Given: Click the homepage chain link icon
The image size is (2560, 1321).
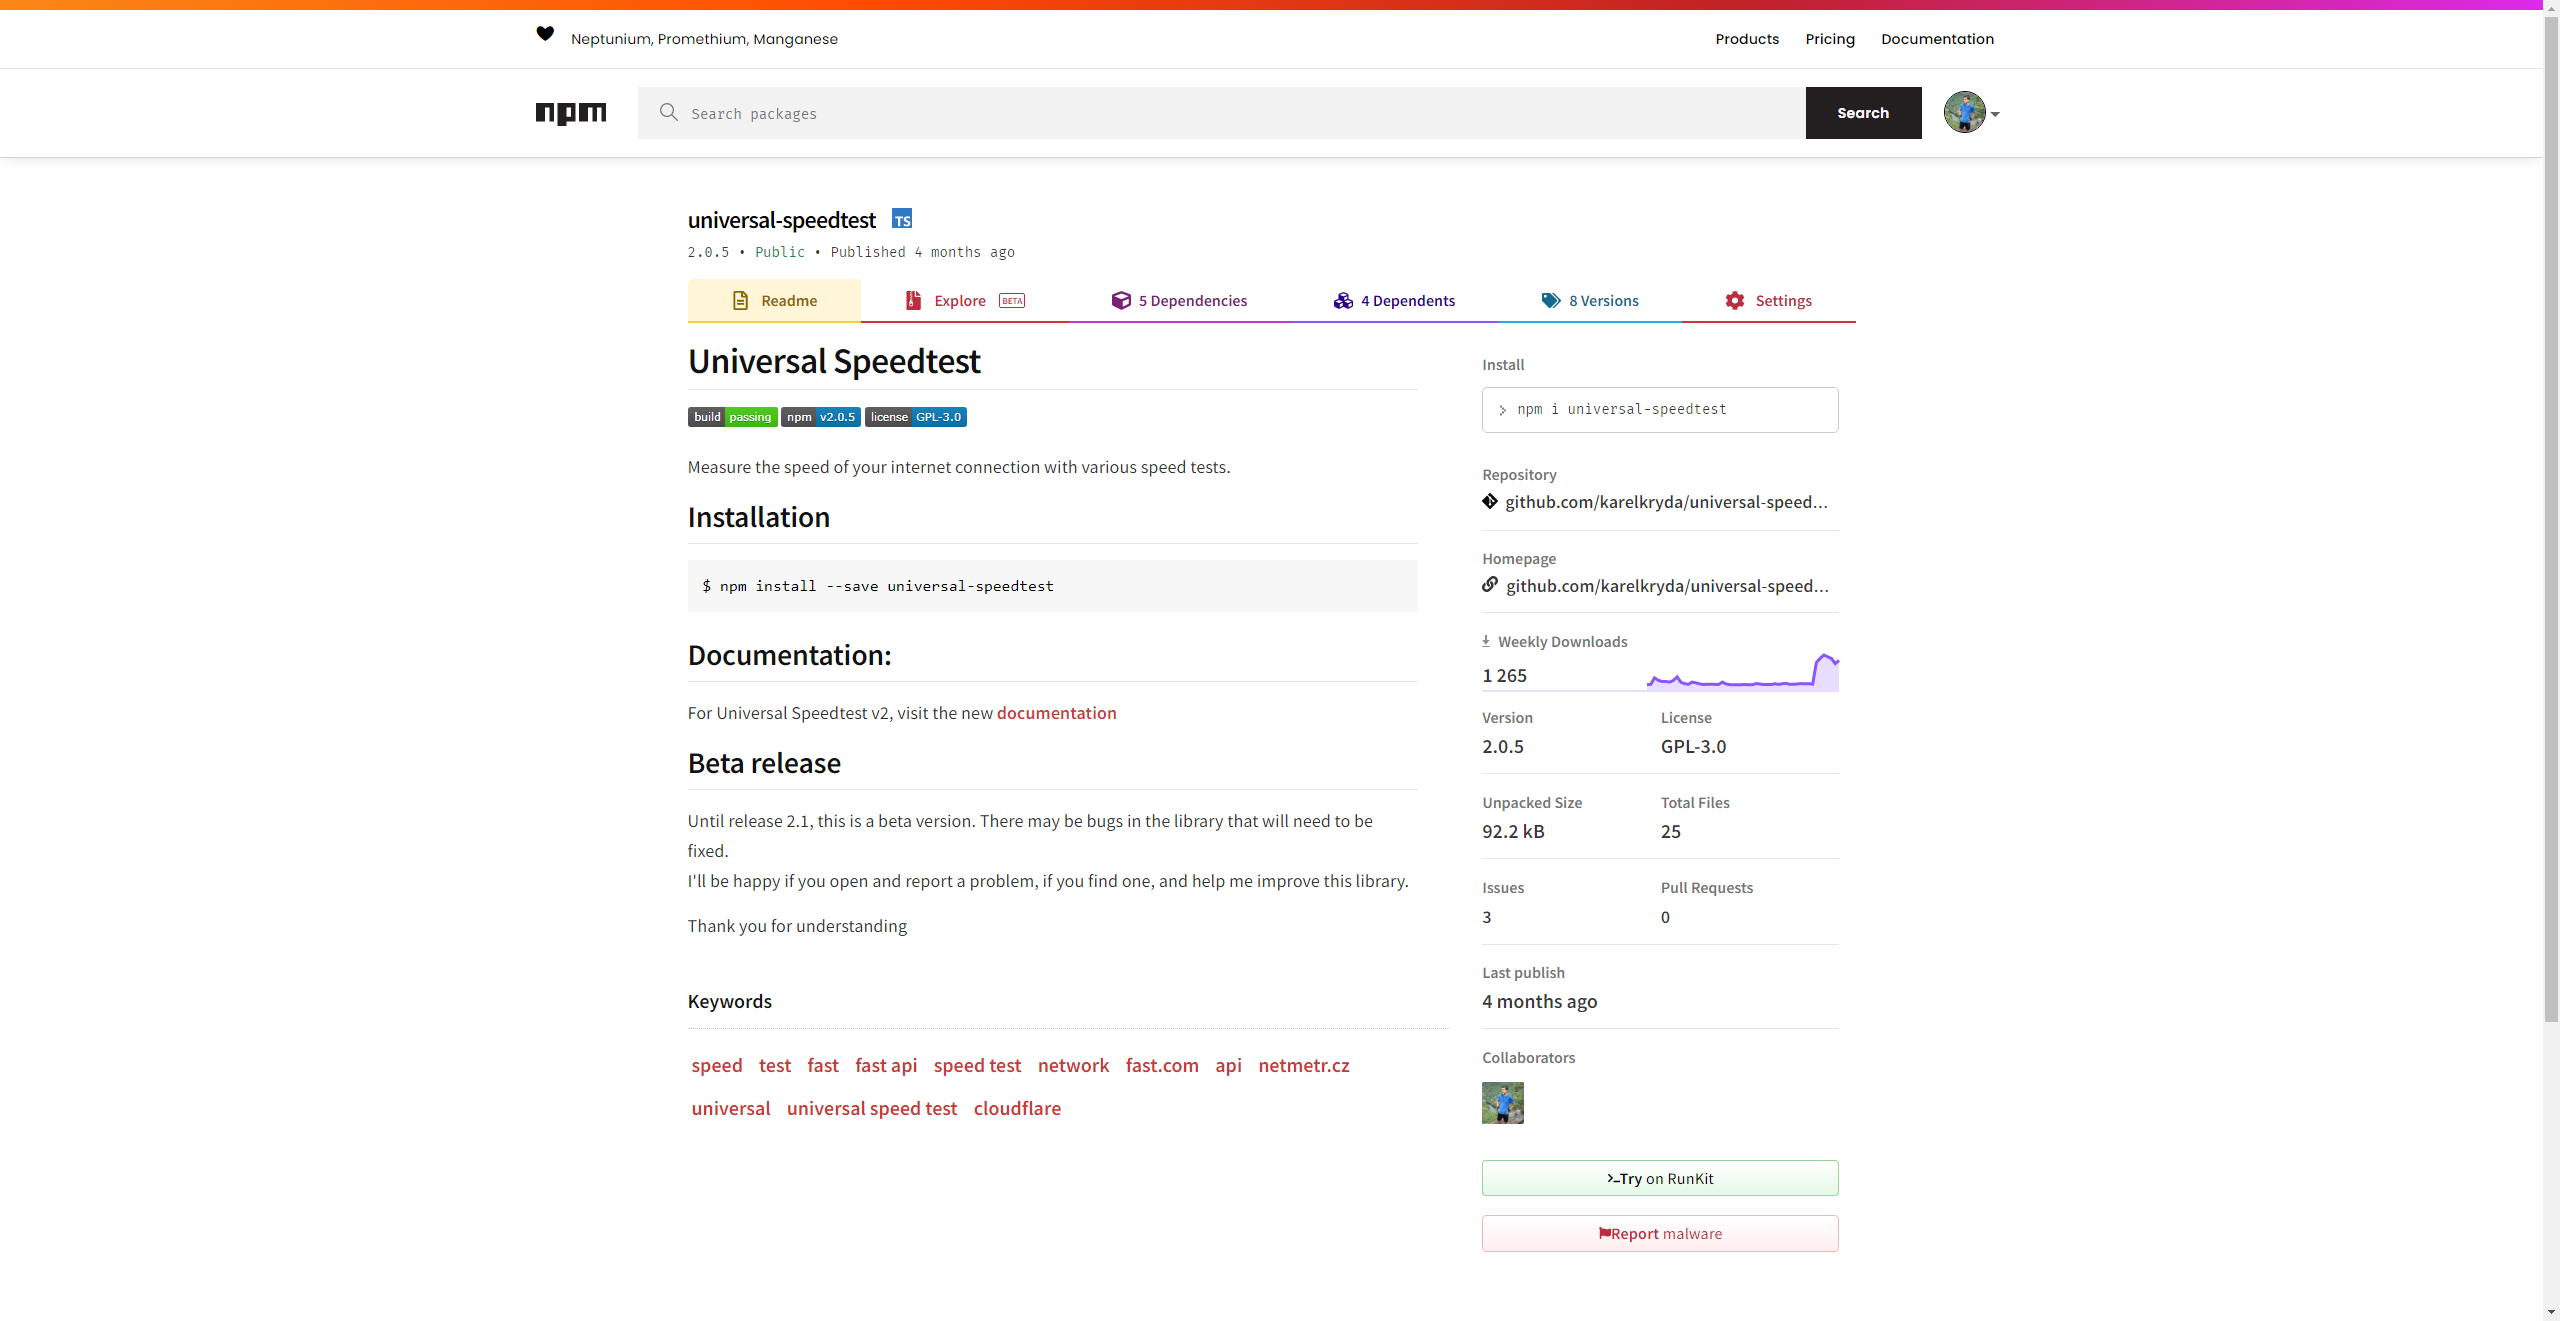Looking at the screenshot, I should [x=1490, y=585].
